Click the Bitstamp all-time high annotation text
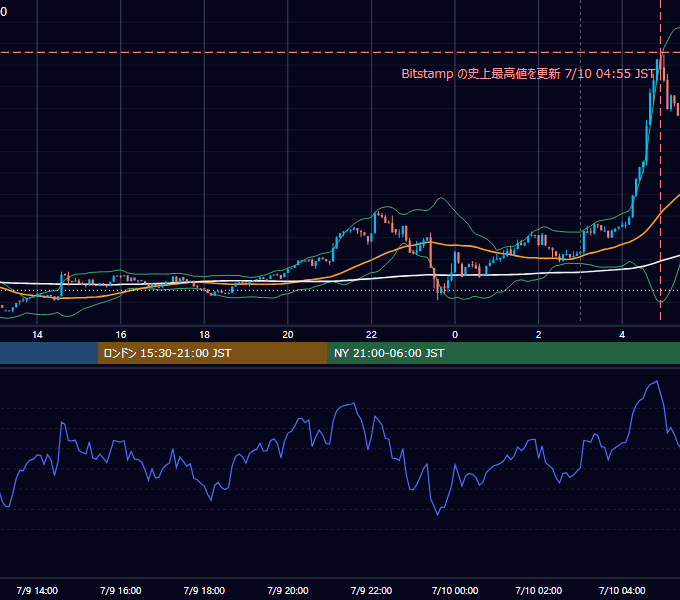Image resolution: width=680 pixels, height=600 pixels. click(x=528, y=74)
